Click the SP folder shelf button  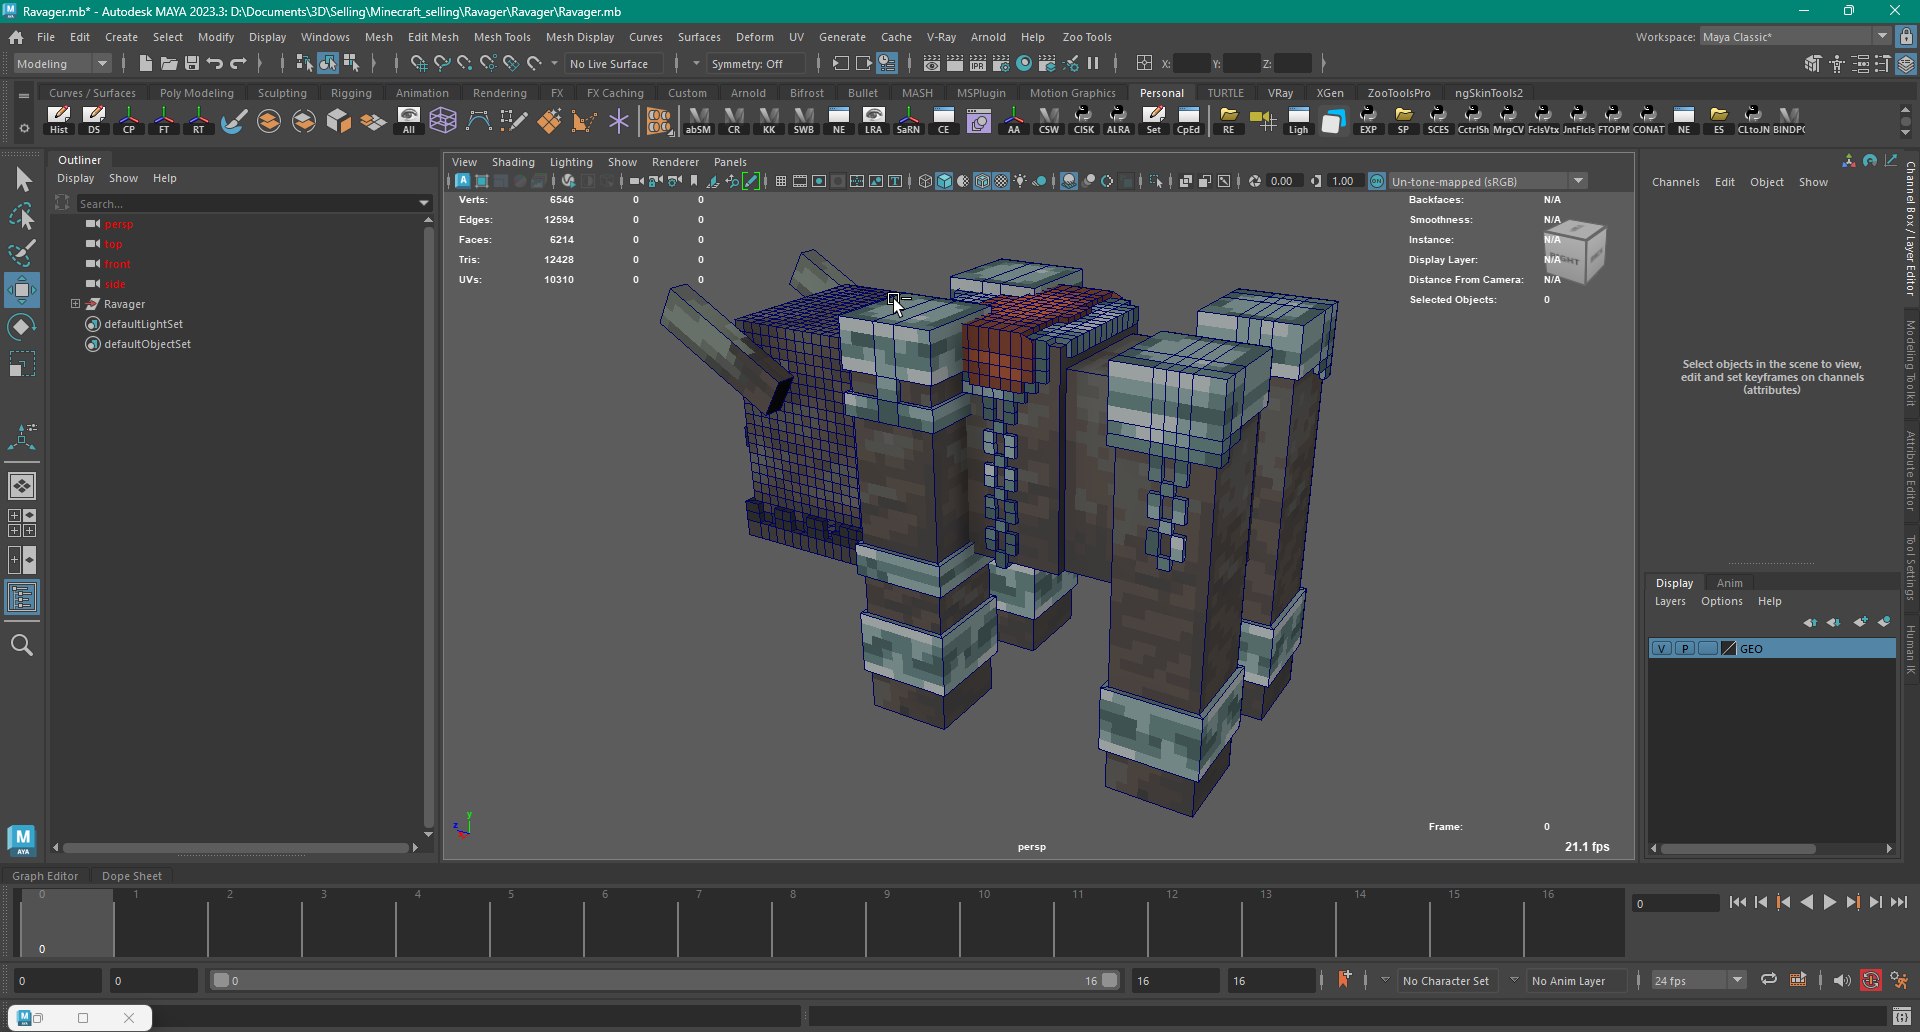1403,121
